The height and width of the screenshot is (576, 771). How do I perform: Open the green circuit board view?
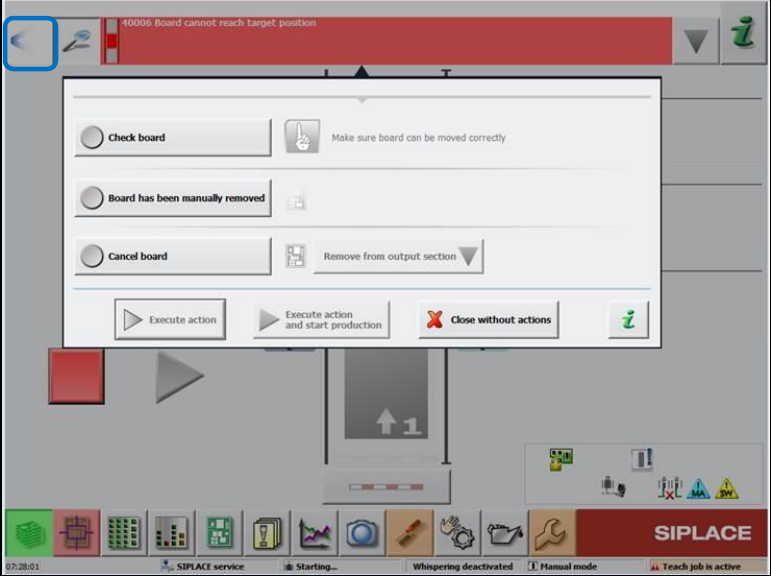pyautogui.click(x=219, y=533)
